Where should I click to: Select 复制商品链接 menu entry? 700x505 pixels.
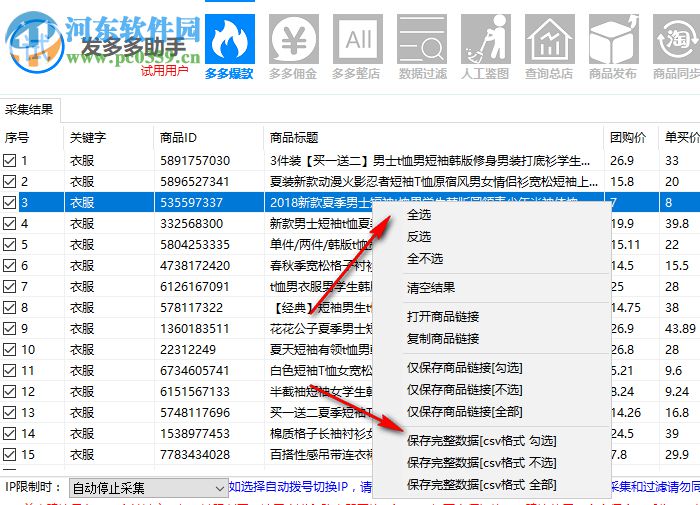(443, 338)
